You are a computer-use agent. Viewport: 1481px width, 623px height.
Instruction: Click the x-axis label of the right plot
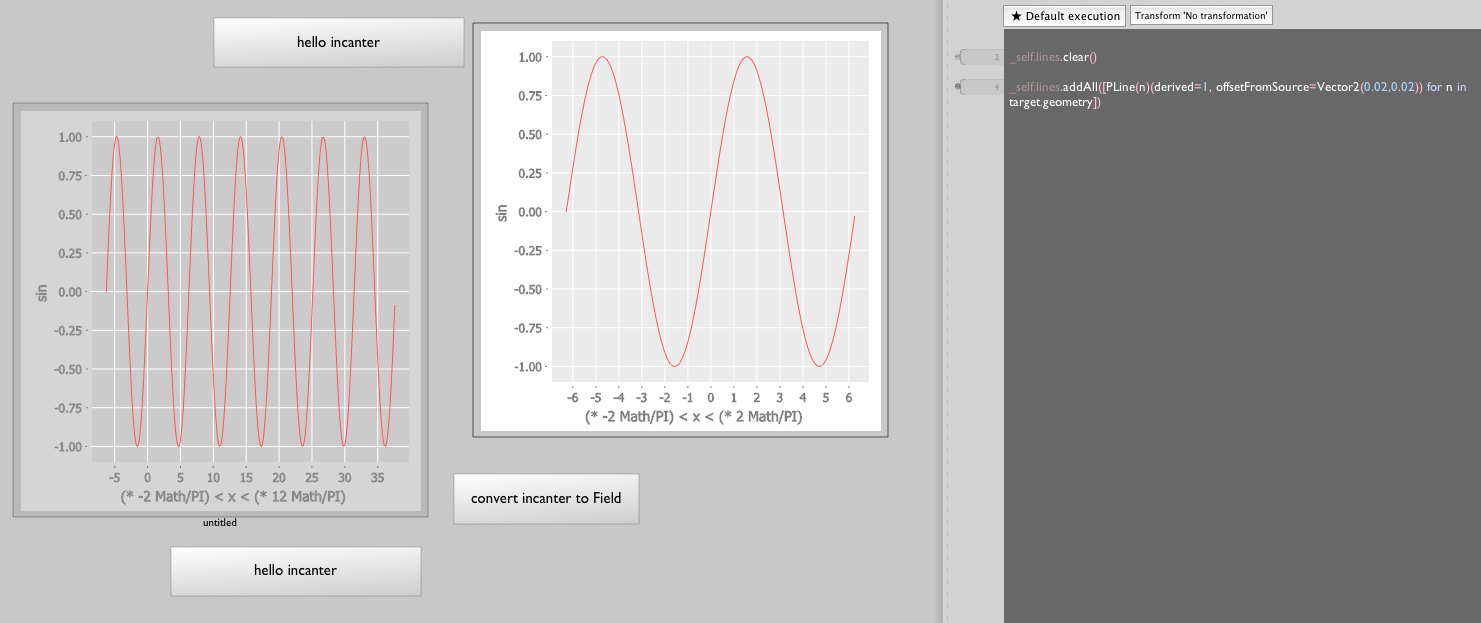pyautogui.click(x=693, y=416)
